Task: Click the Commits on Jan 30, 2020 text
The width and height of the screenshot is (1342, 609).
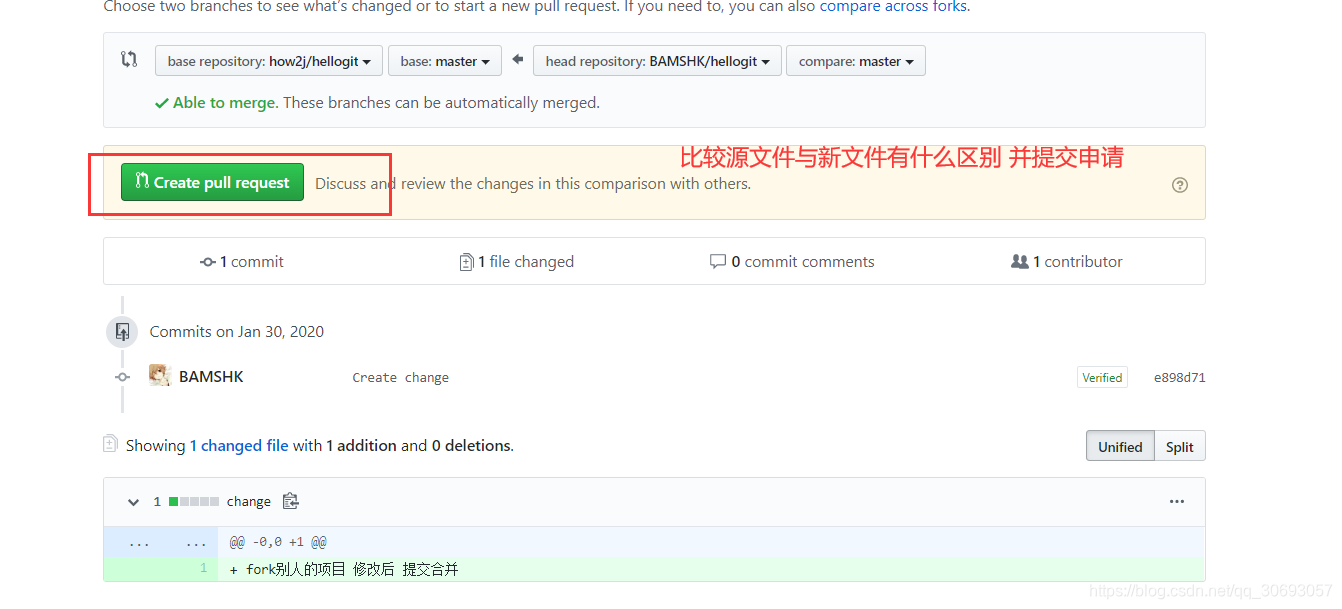Action: pos(237,332)
